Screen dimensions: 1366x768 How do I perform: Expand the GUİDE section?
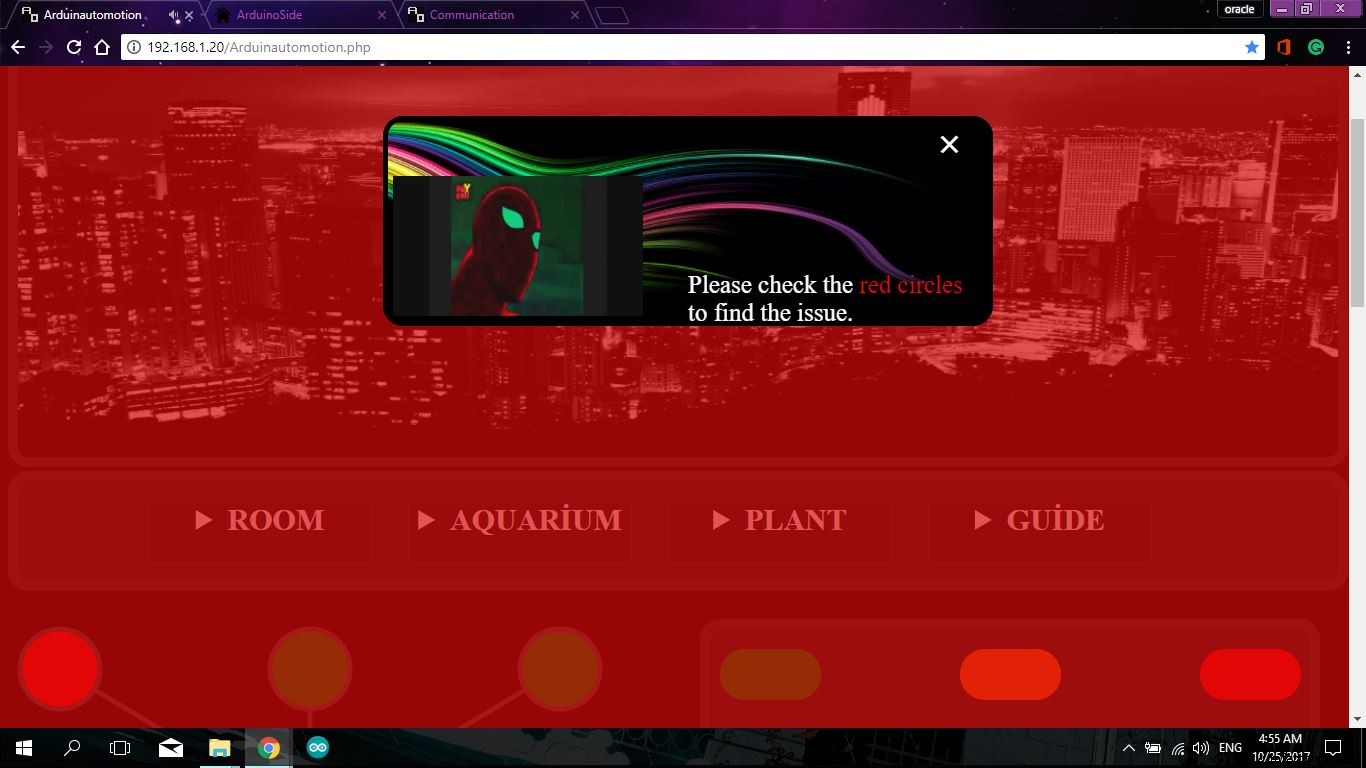click(1040, 520)
